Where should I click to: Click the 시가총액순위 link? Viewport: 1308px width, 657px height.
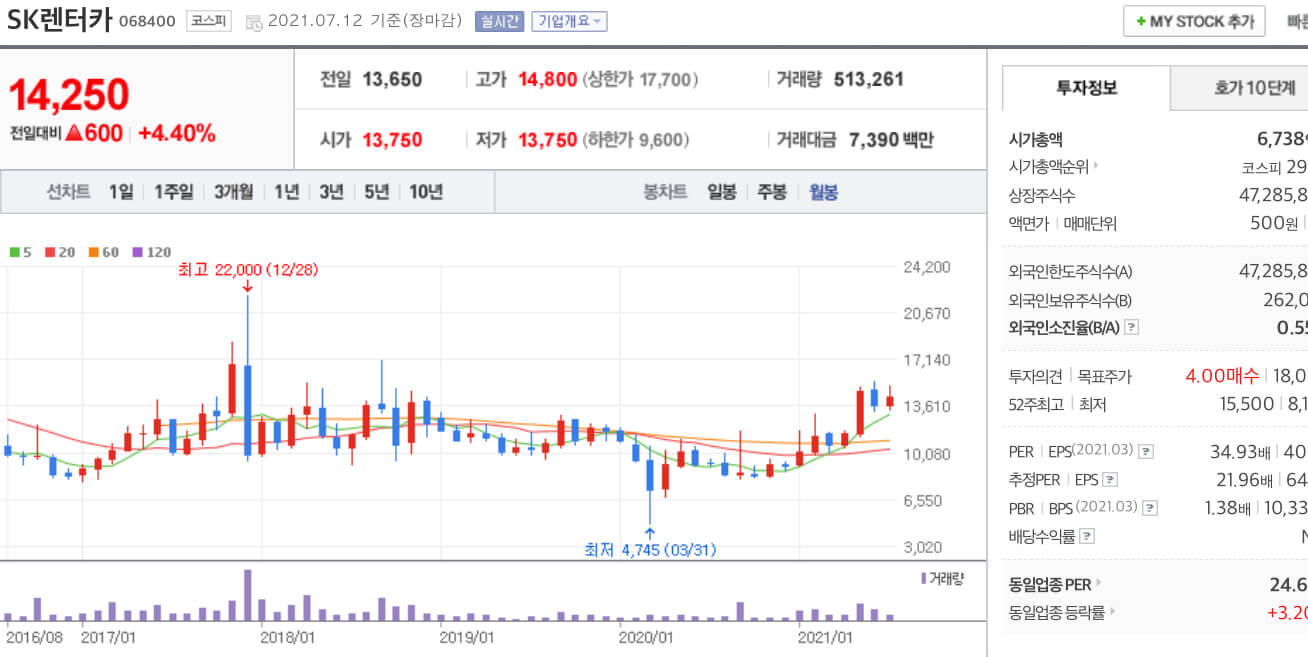point(1049,167)
